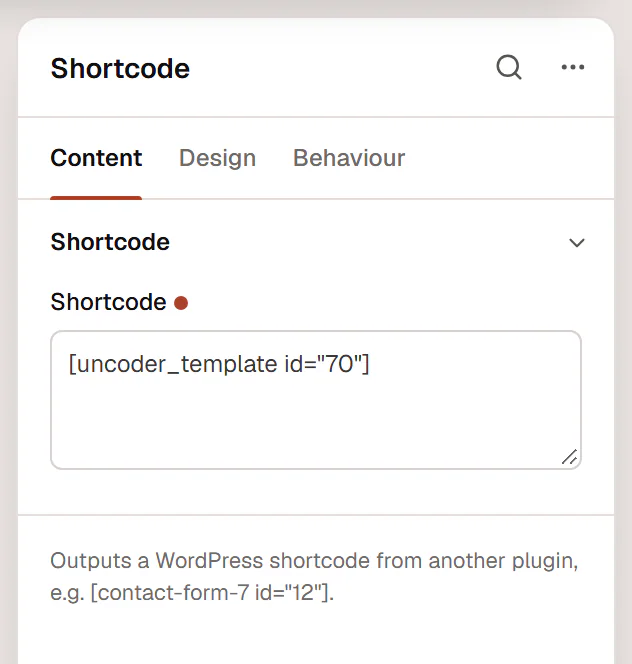The image size is (632, 664).
Task: Click the red dot beside Shortcode label
Action: point(181,303)
